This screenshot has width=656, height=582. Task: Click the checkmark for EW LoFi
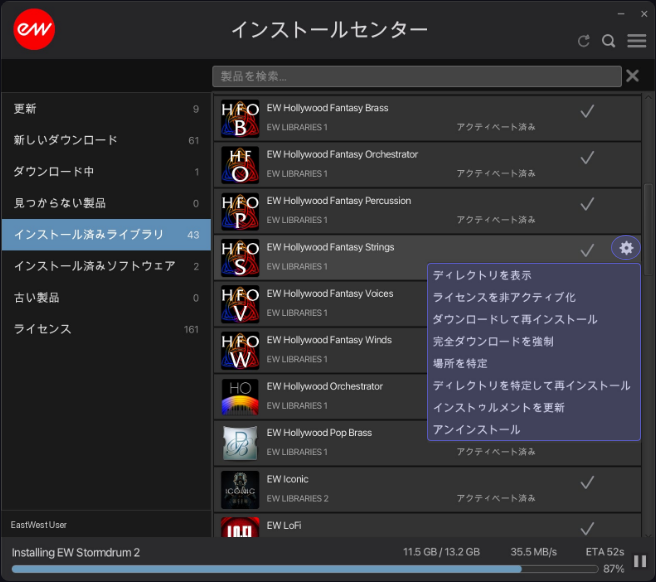[x=587, y=528]
